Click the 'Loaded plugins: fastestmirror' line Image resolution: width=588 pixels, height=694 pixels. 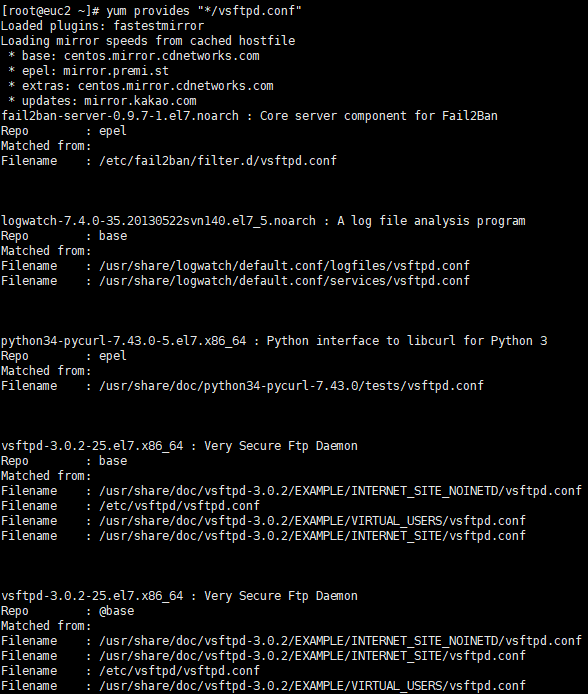102,26
